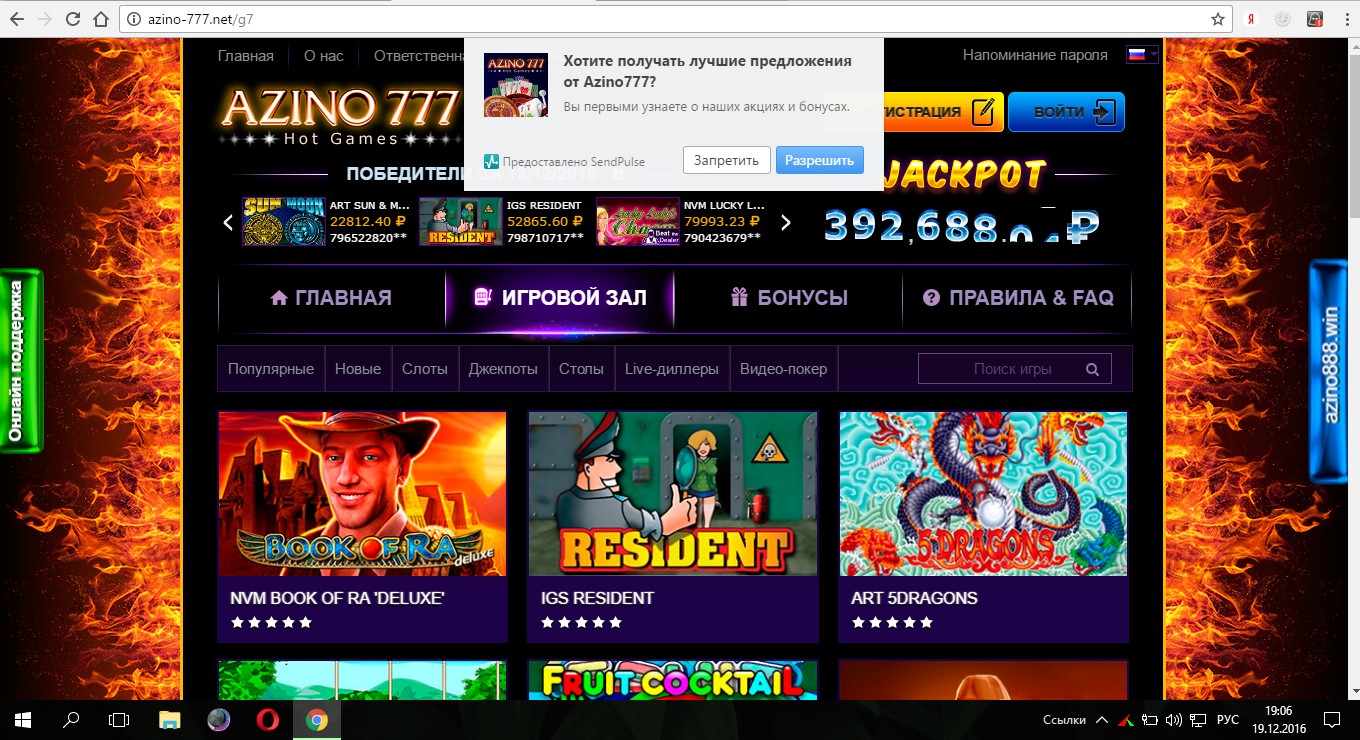Open the battery power tray icon
Viewport: 1360px width, 740px height.
point(1149,720)
